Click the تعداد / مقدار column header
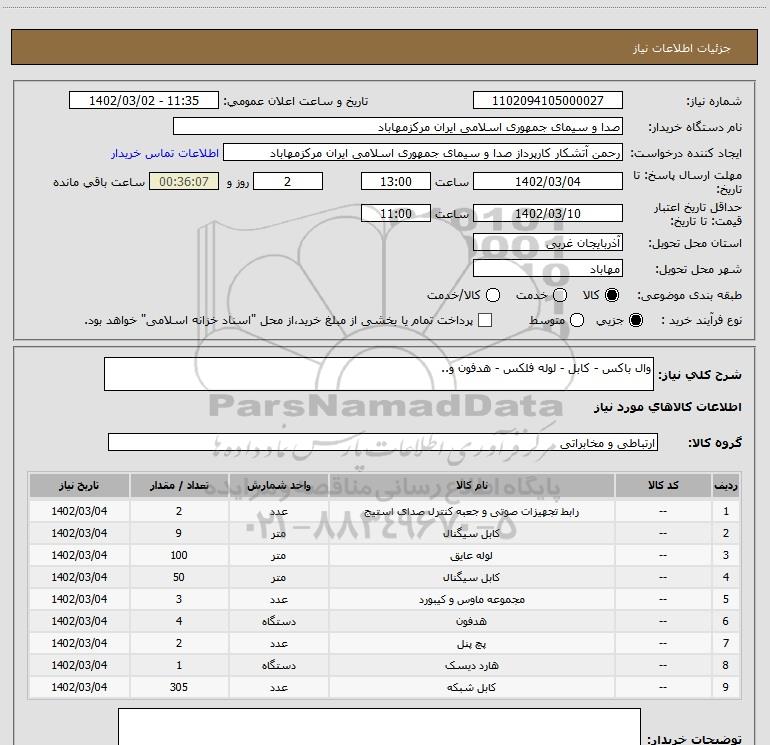Screen dimensions: 770x745 (179, 485)
